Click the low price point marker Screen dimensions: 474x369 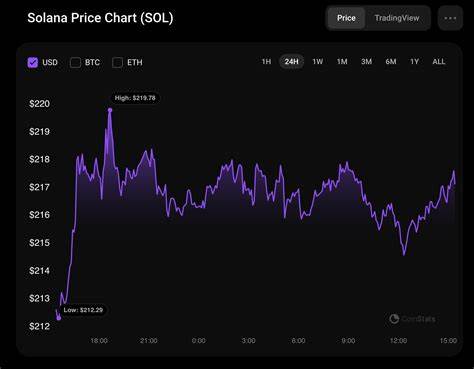coord(59,318)
